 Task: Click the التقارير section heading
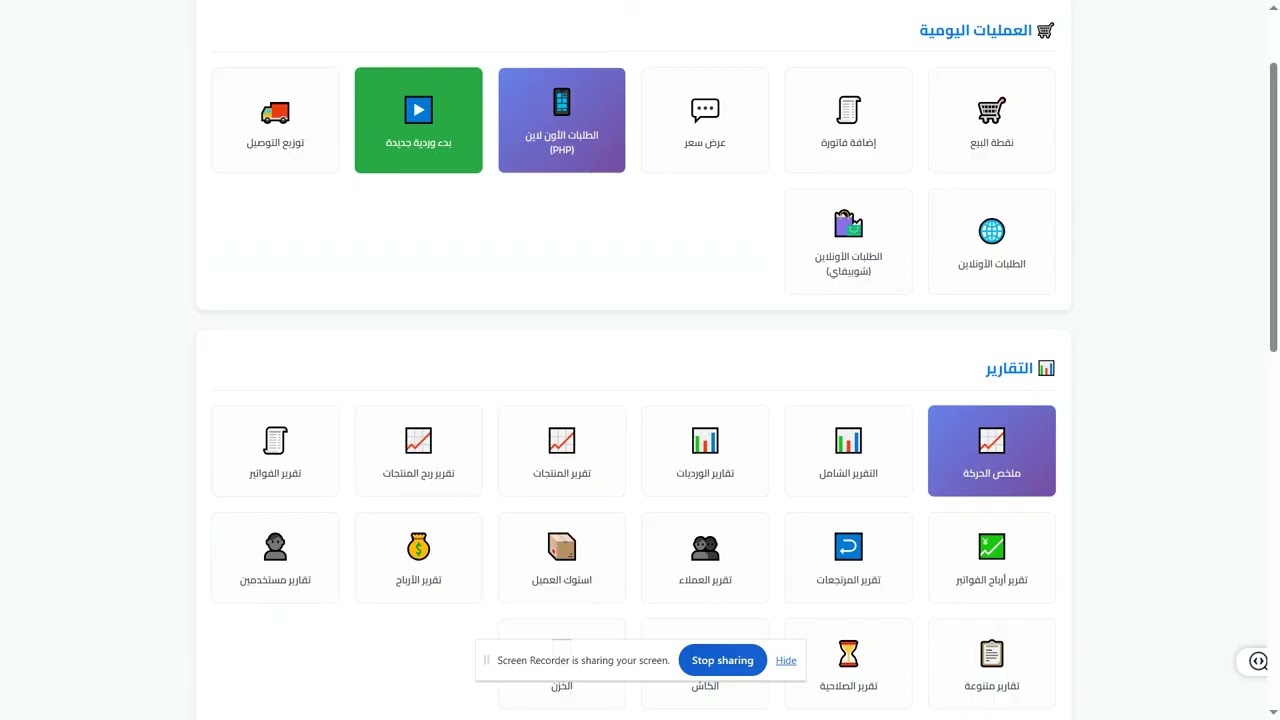point(1020,368)
